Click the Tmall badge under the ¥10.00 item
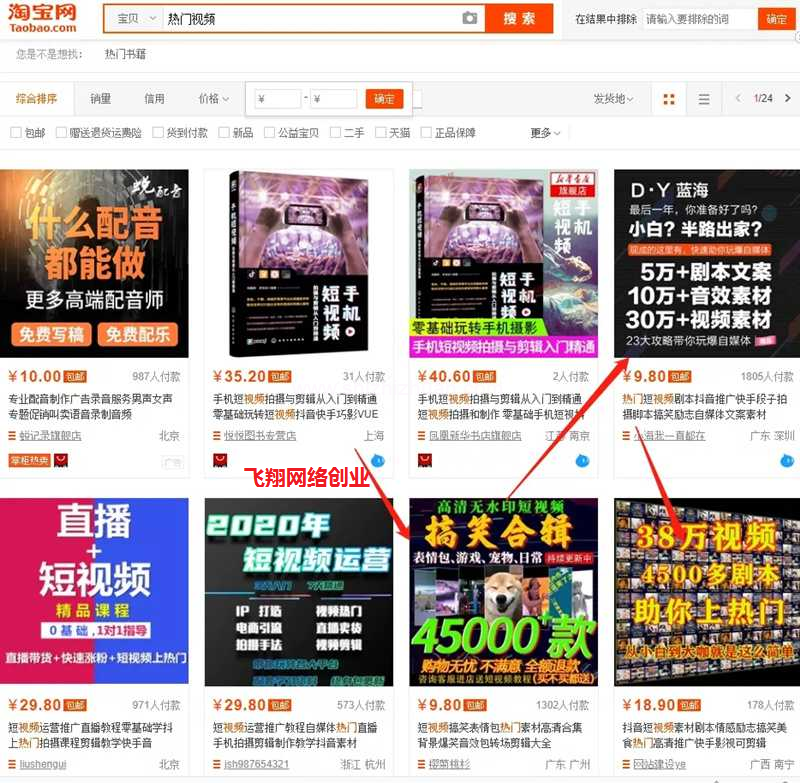This screenshot has width=800, height=783. pyautogui.click(x=60, y=460)
